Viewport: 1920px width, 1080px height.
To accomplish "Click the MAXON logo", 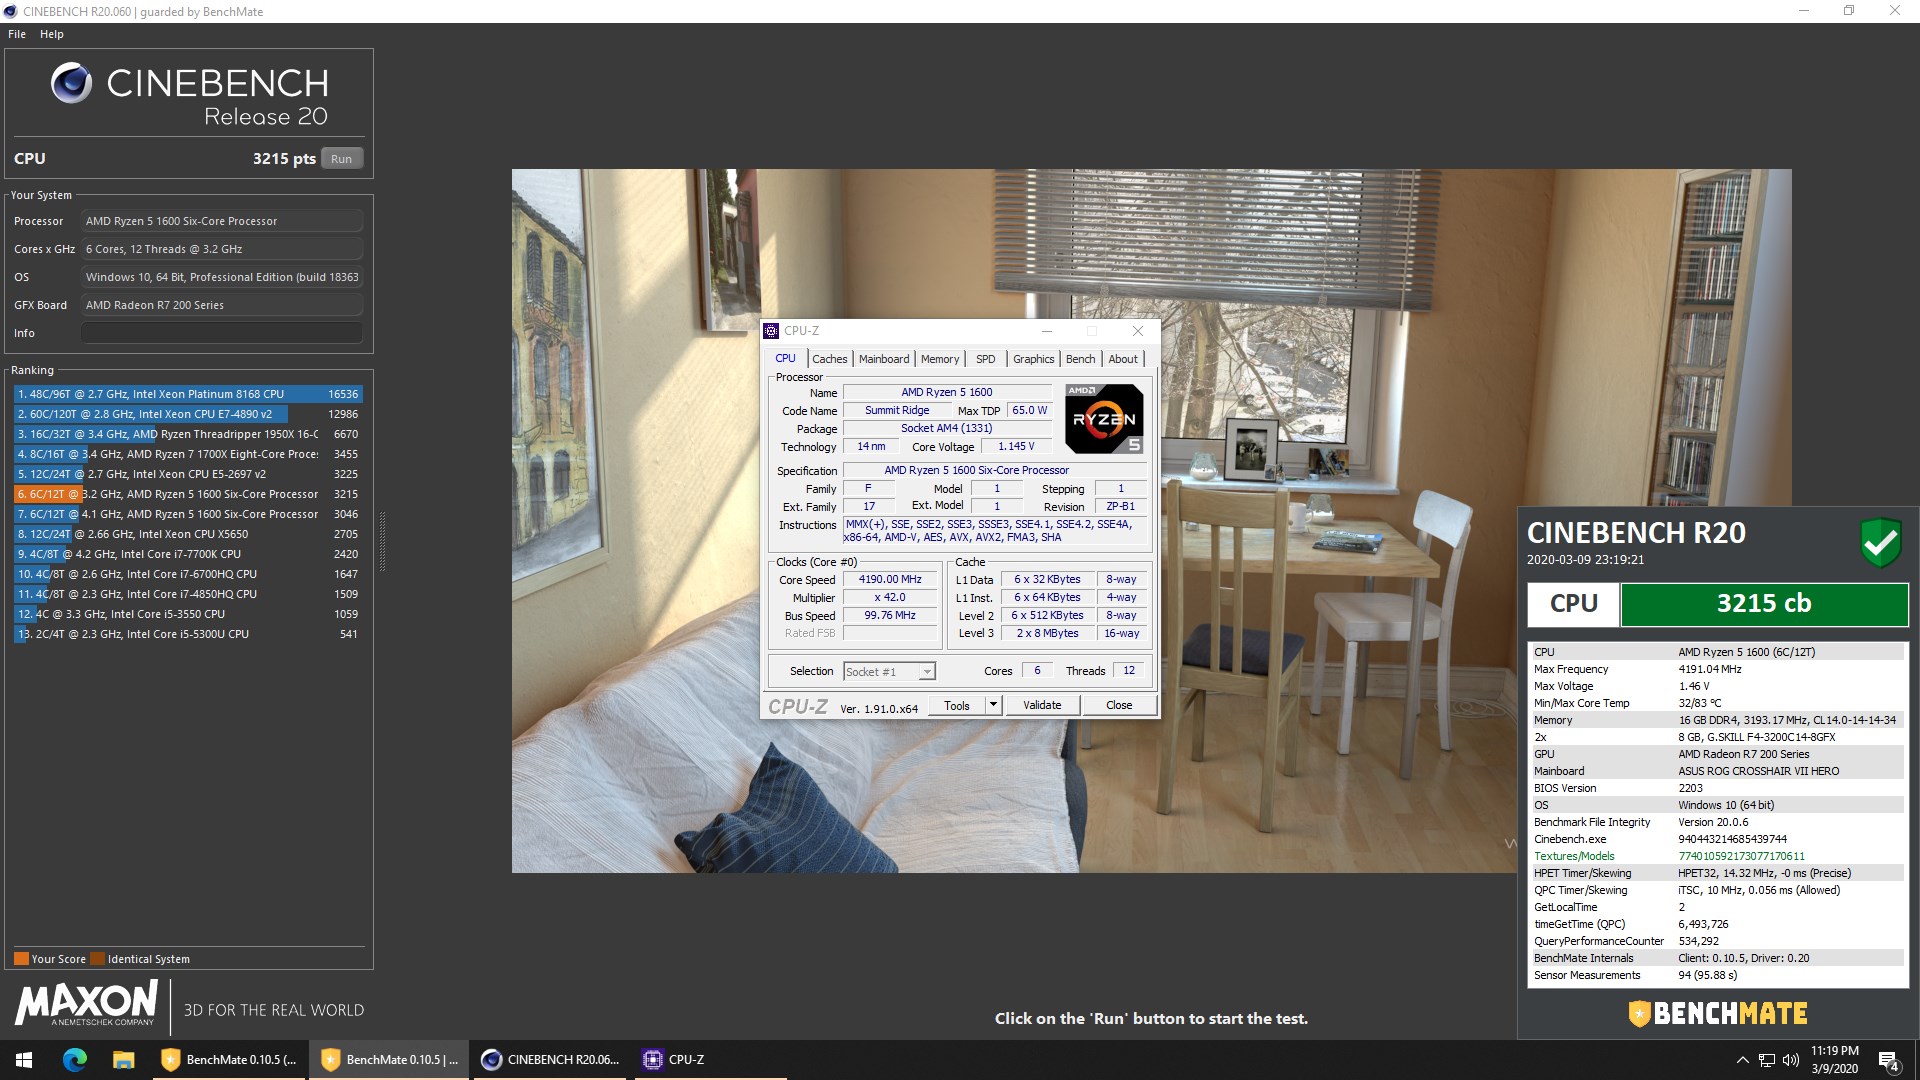I will 86,1003.
